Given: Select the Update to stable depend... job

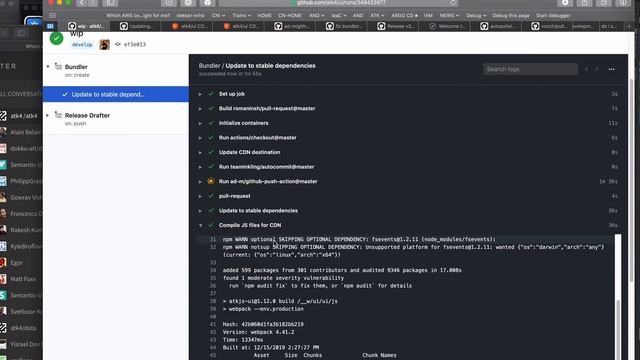Looking at the screenshot, I should click(116, 94).
